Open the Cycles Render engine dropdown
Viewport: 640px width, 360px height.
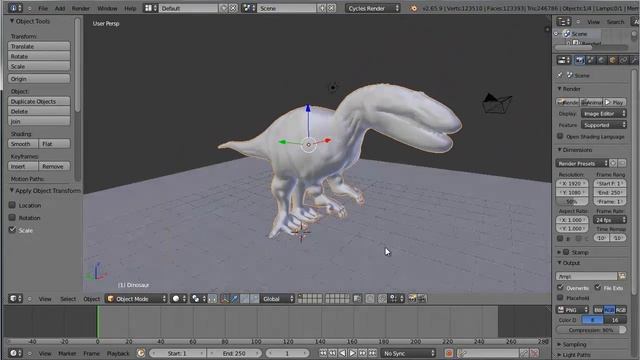(x=373, y=8)
